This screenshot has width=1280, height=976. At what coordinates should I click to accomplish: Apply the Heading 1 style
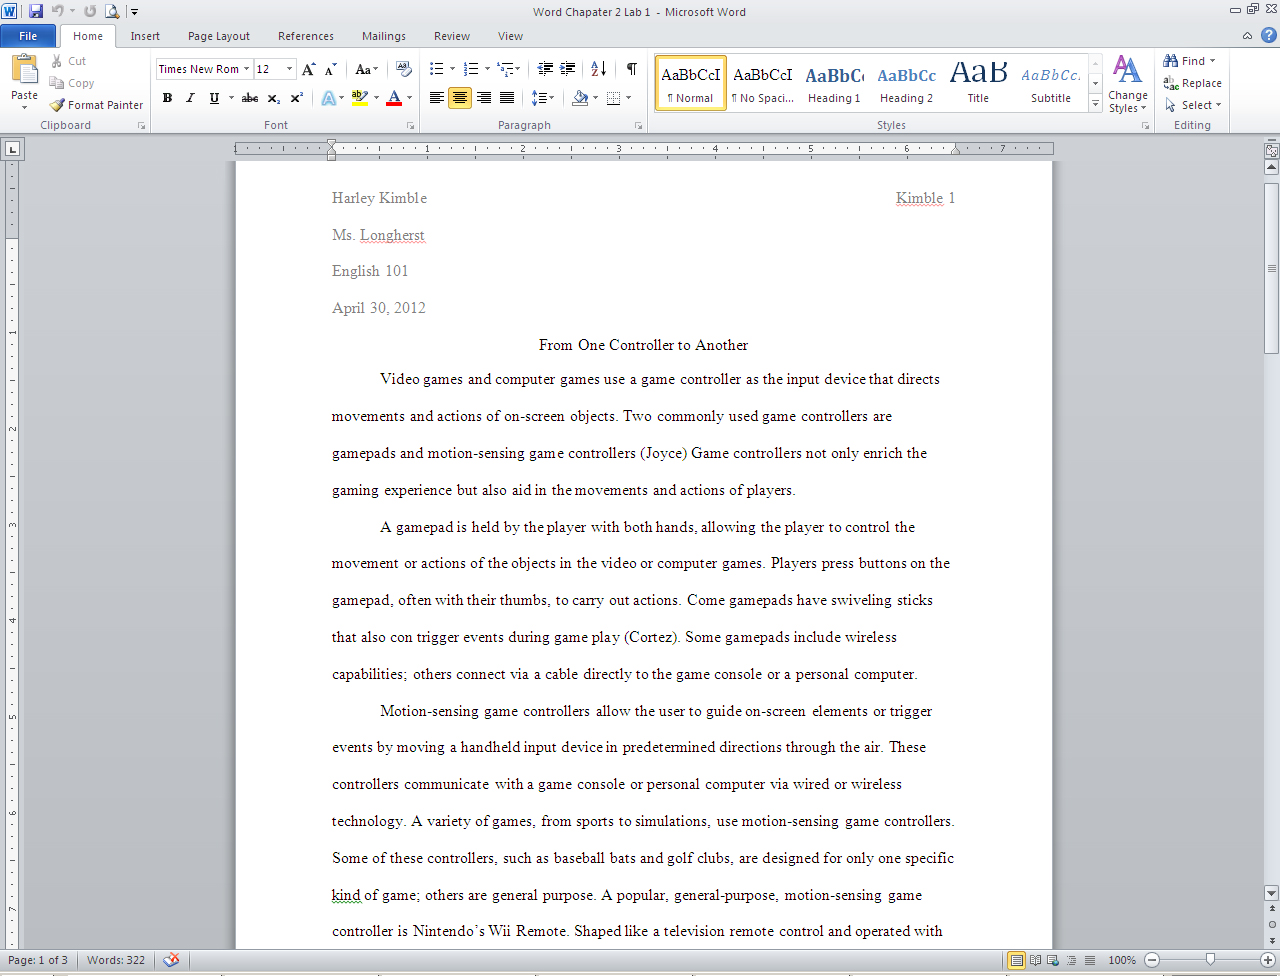pyautogui.click(x=834, y=84)
